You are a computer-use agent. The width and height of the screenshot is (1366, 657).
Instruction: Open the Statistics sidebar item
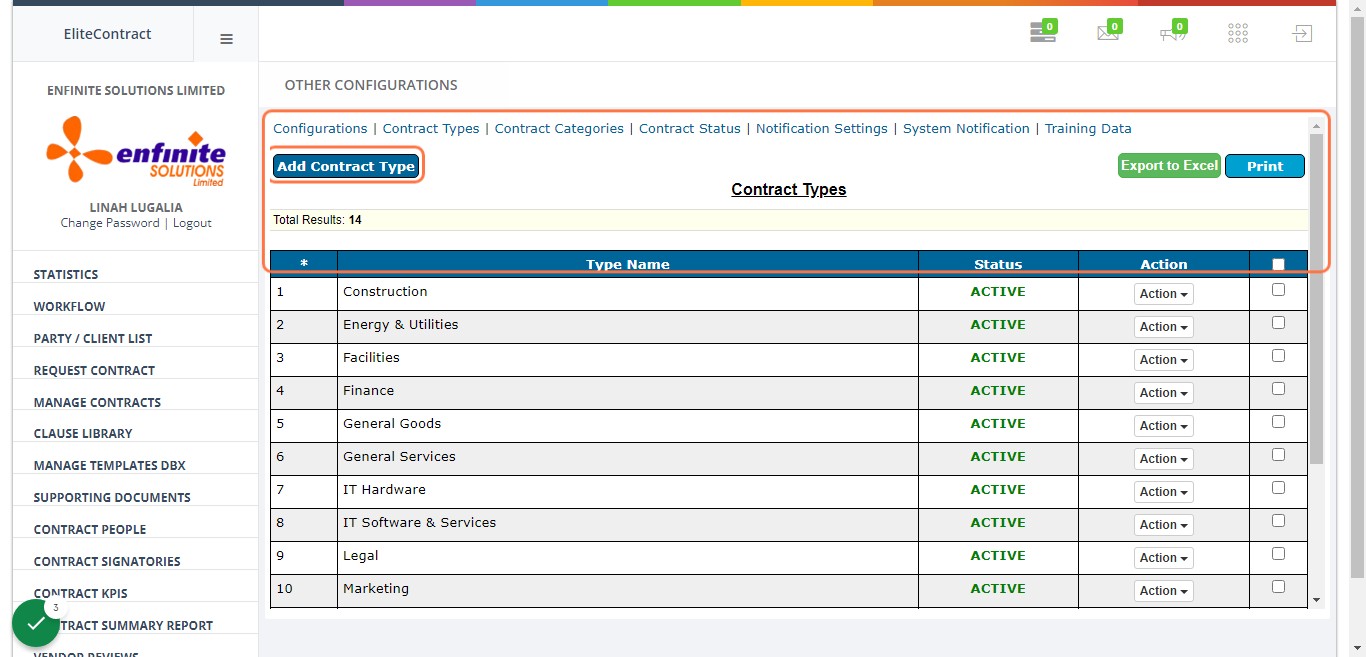[x=66, y=275]
